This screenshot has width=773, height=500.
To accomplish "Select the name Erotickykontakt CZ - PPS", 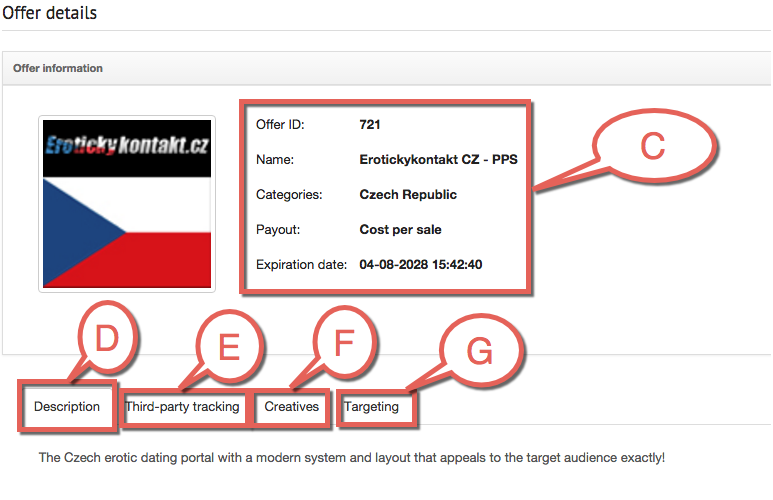I will click(438, 160).
